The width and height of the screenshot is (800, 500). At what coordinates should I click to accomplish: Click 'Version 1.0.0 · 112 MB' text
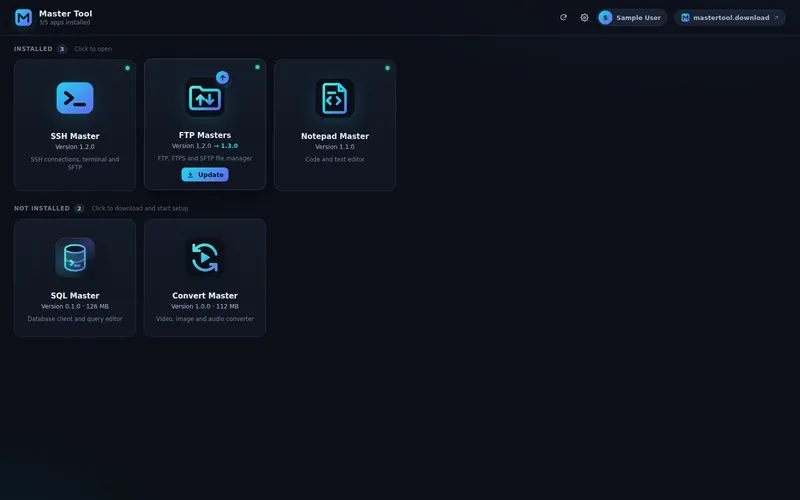point(205,307)
